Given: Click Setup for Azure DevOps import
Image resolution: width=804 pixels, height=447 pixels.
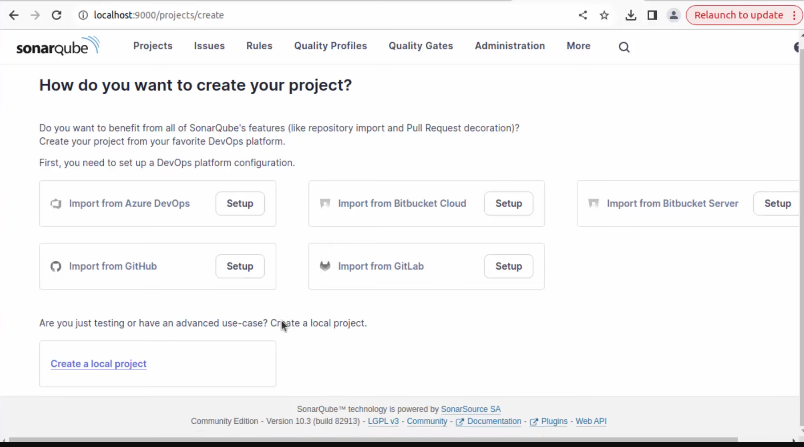Looking at the screenshot, I should [240, 203].
